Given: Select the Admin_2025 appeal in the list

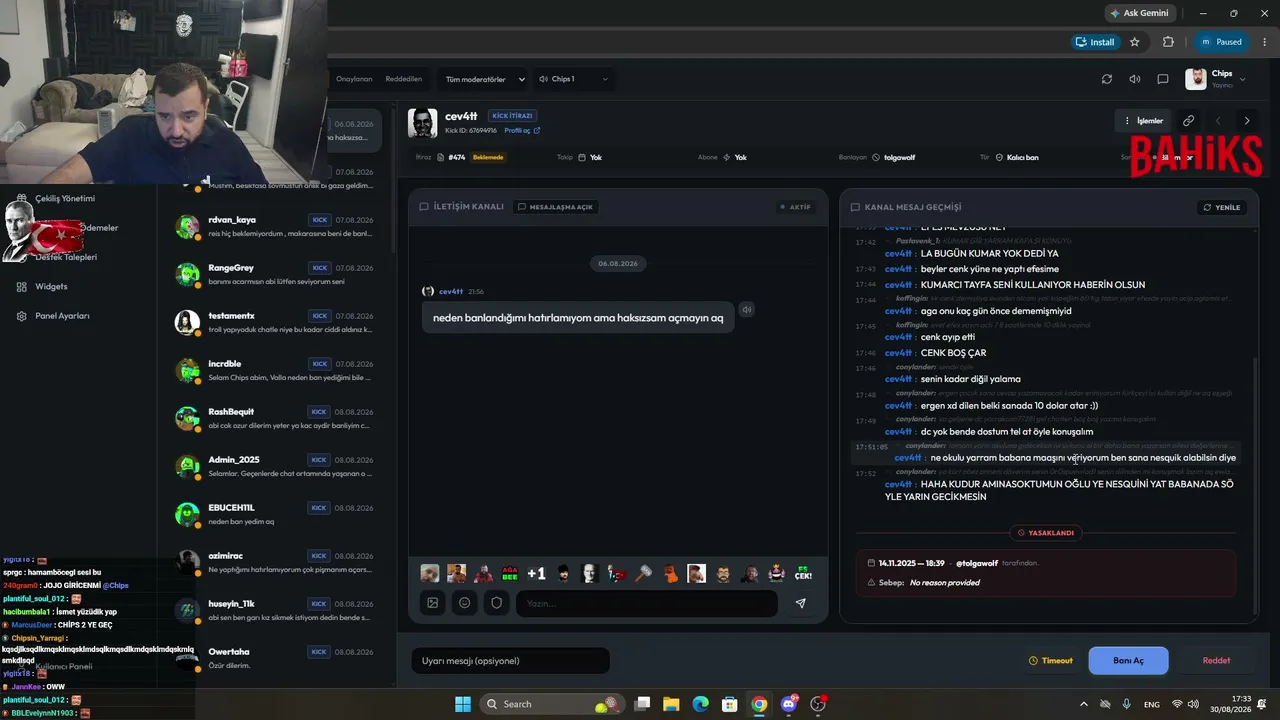Looking at the screenshot, I should 274,466.
